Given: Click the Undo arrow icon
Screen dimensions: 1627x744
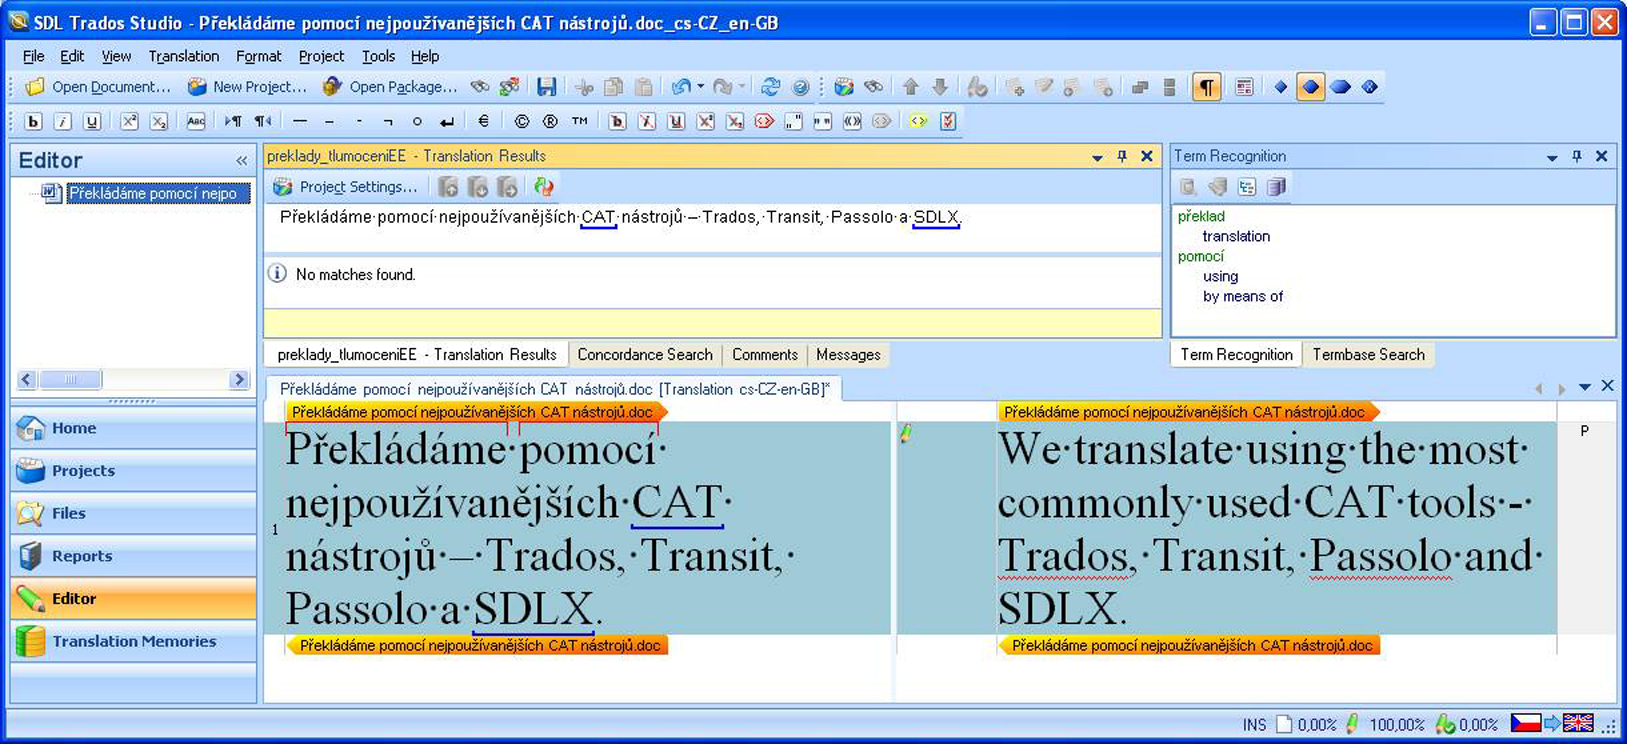Looking at the screenshot, I should pyautogui.click(x=681, y=87).
